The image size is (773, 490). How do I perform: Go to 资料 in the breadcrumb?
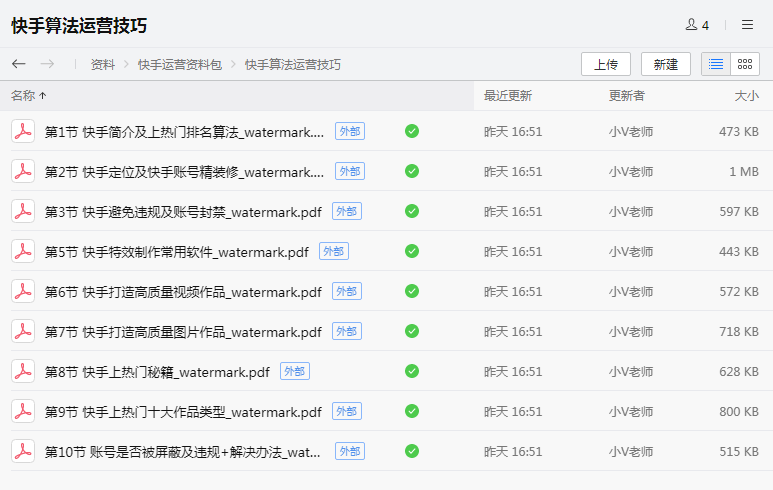click(103, 65)
